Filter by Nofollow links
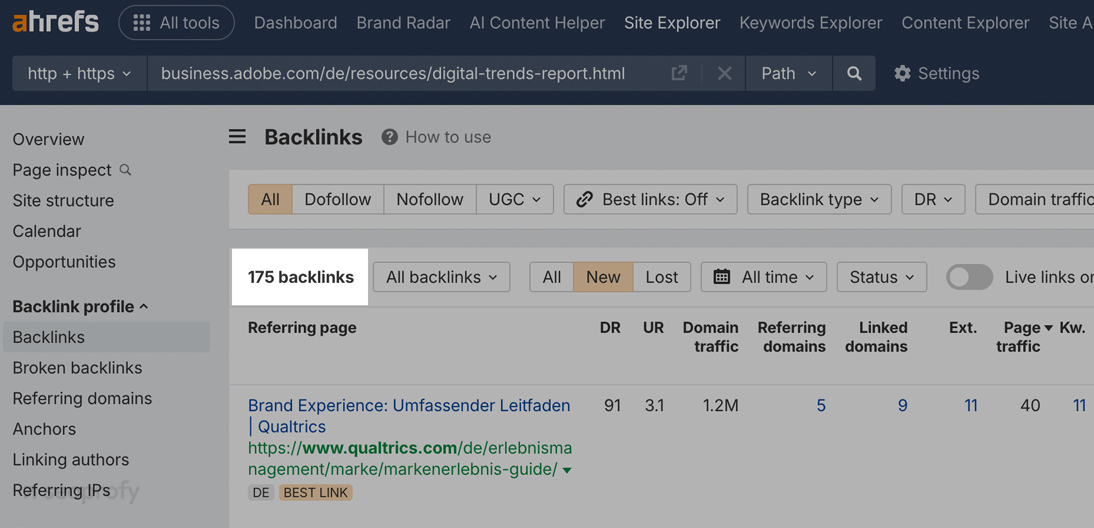 [x=430, y=199]
